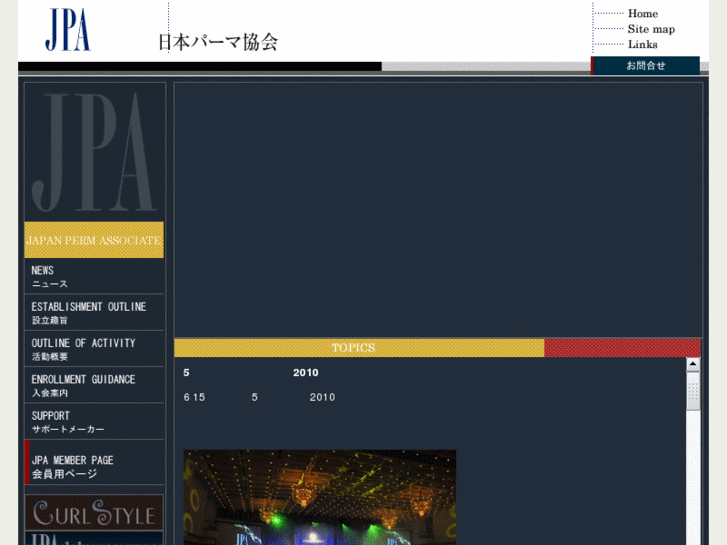
Task: Open the Home link
Action: coord(643,13)
